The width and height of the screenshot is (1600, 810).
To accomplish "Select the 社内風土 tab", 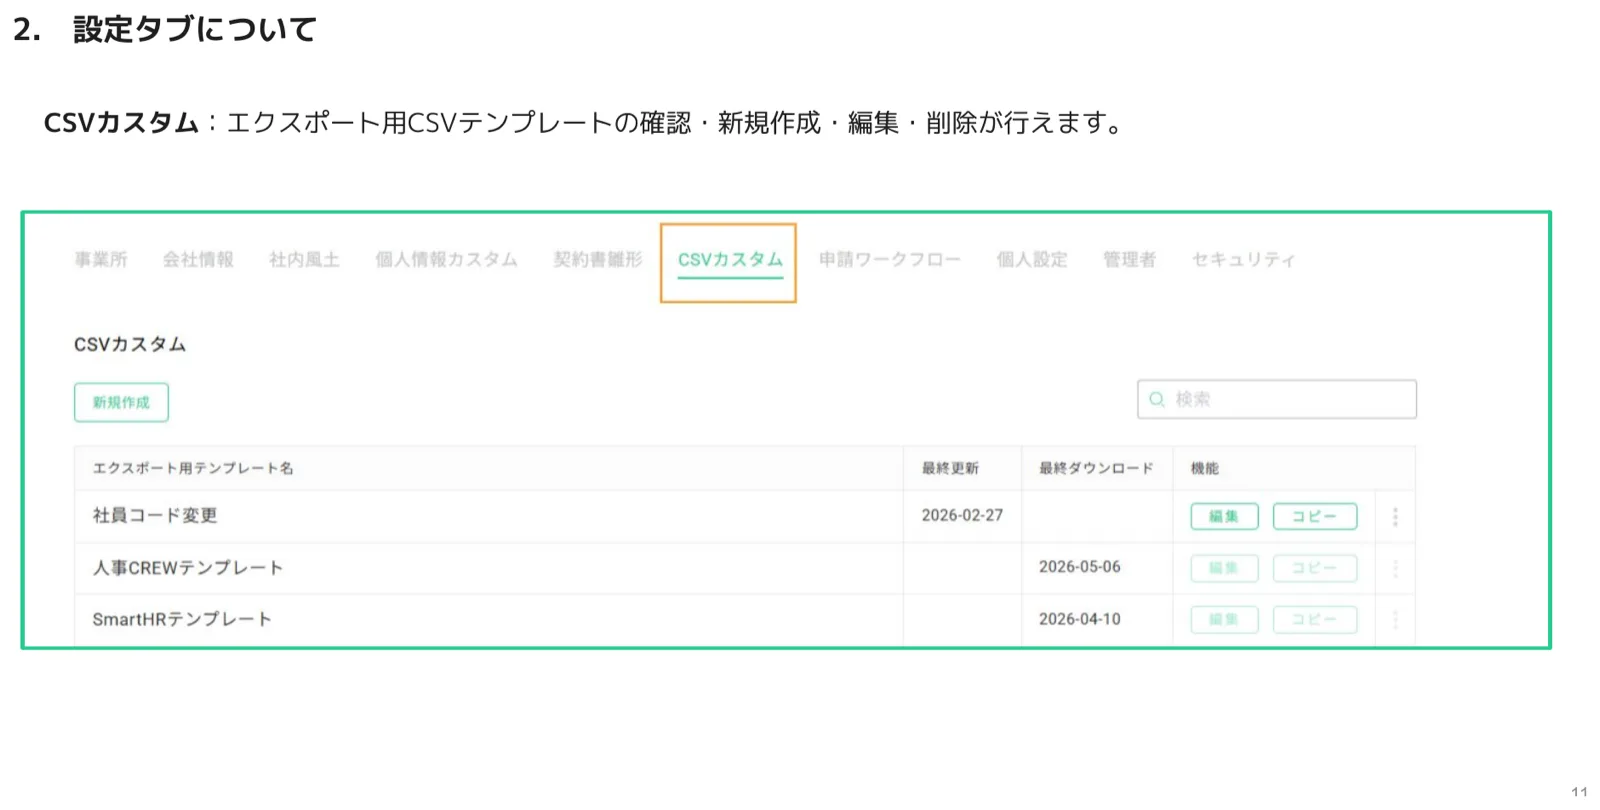I will [304, 260].
